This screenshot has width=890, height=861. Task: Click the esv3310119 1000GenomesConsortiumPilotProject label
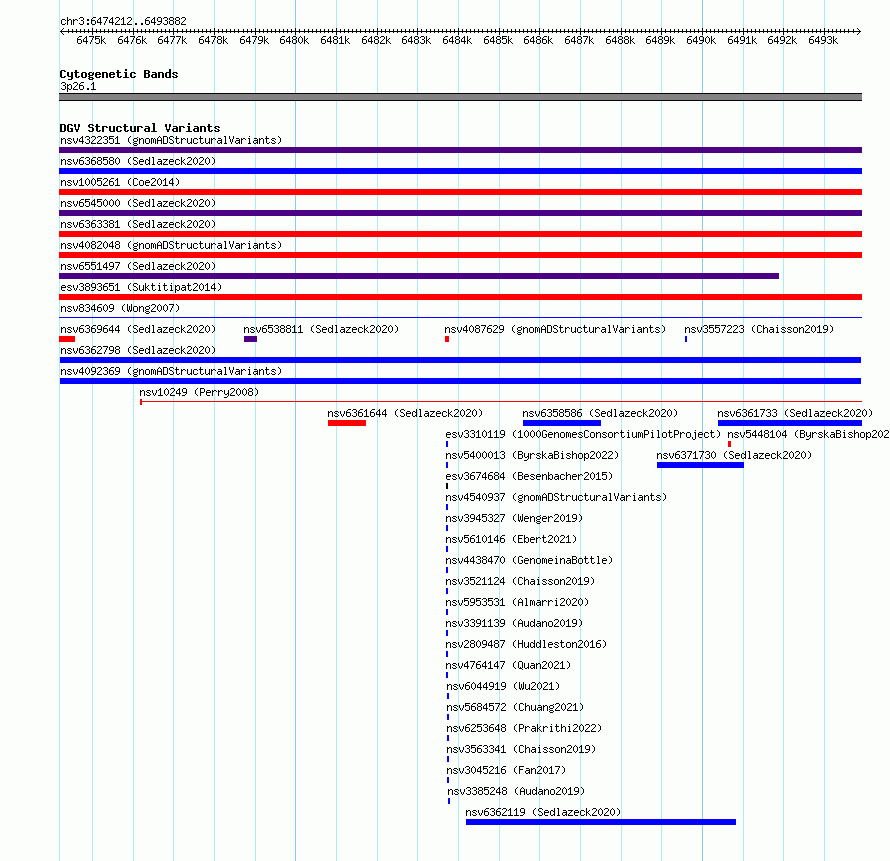[x=583, y=434]
